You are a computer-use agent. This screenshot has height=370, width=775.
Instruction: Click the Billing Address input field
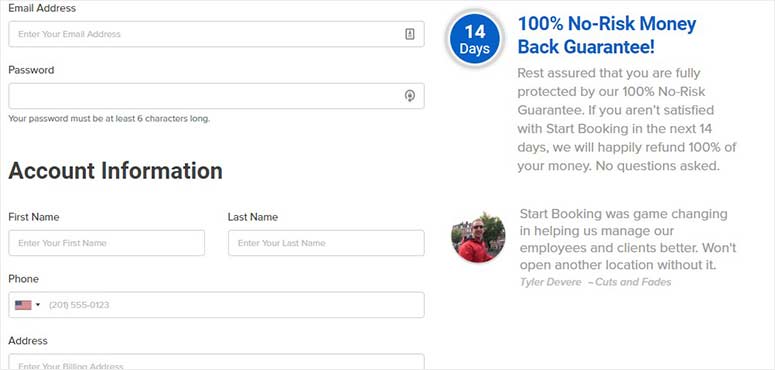pos(216,362)
